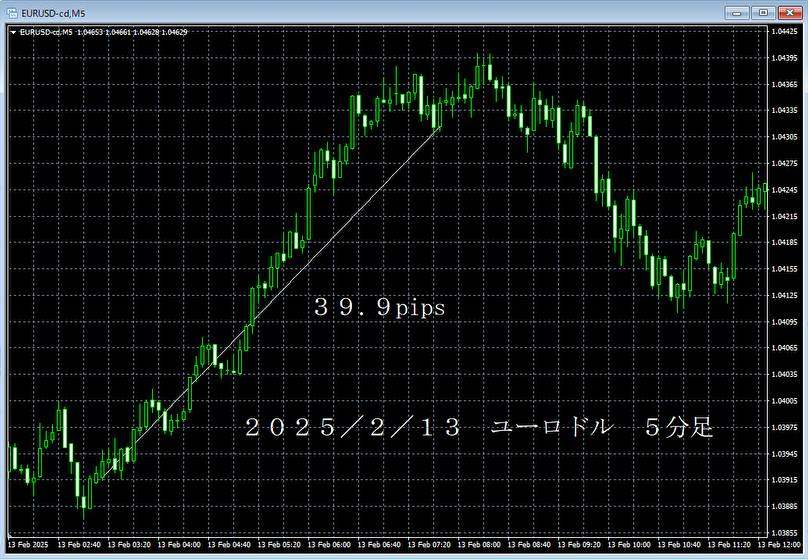Click the 1.04425 price on the price axis
Screen dimensions: 808x560
tap(784, 32)
